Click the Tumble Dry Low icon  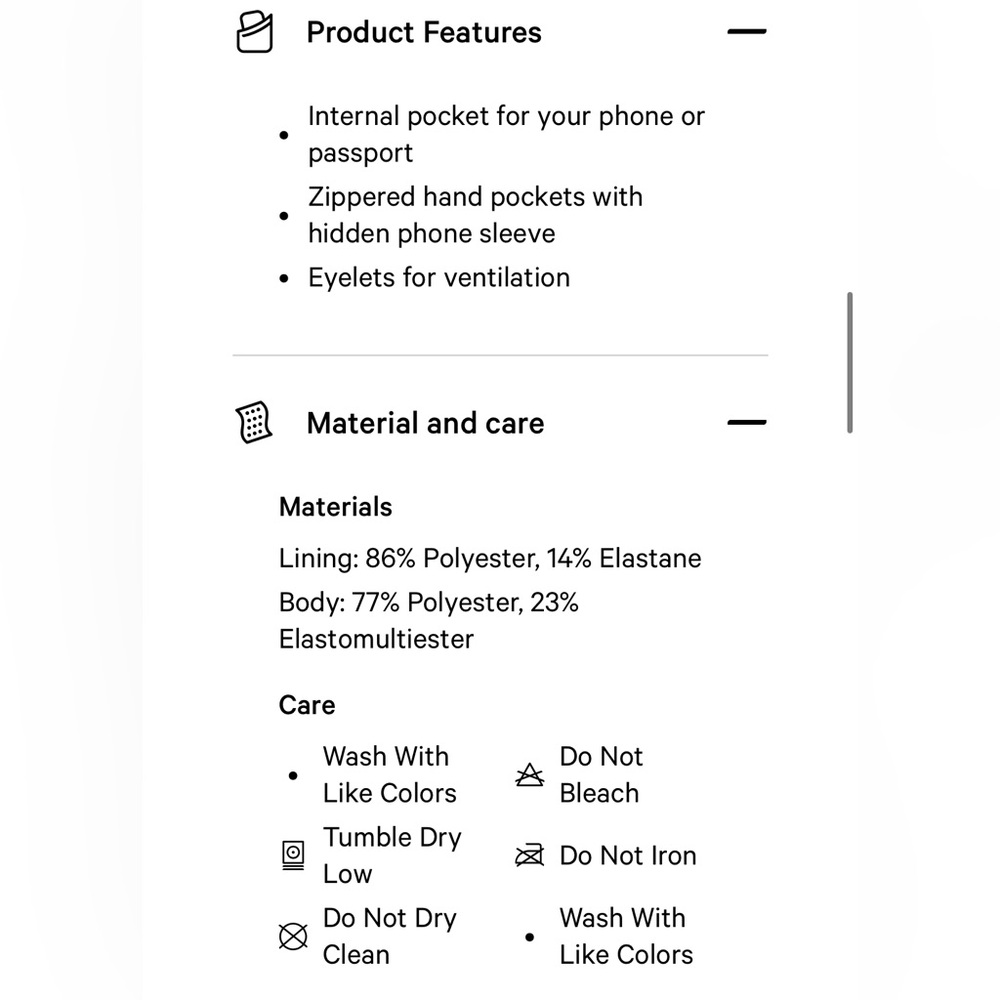293,855
